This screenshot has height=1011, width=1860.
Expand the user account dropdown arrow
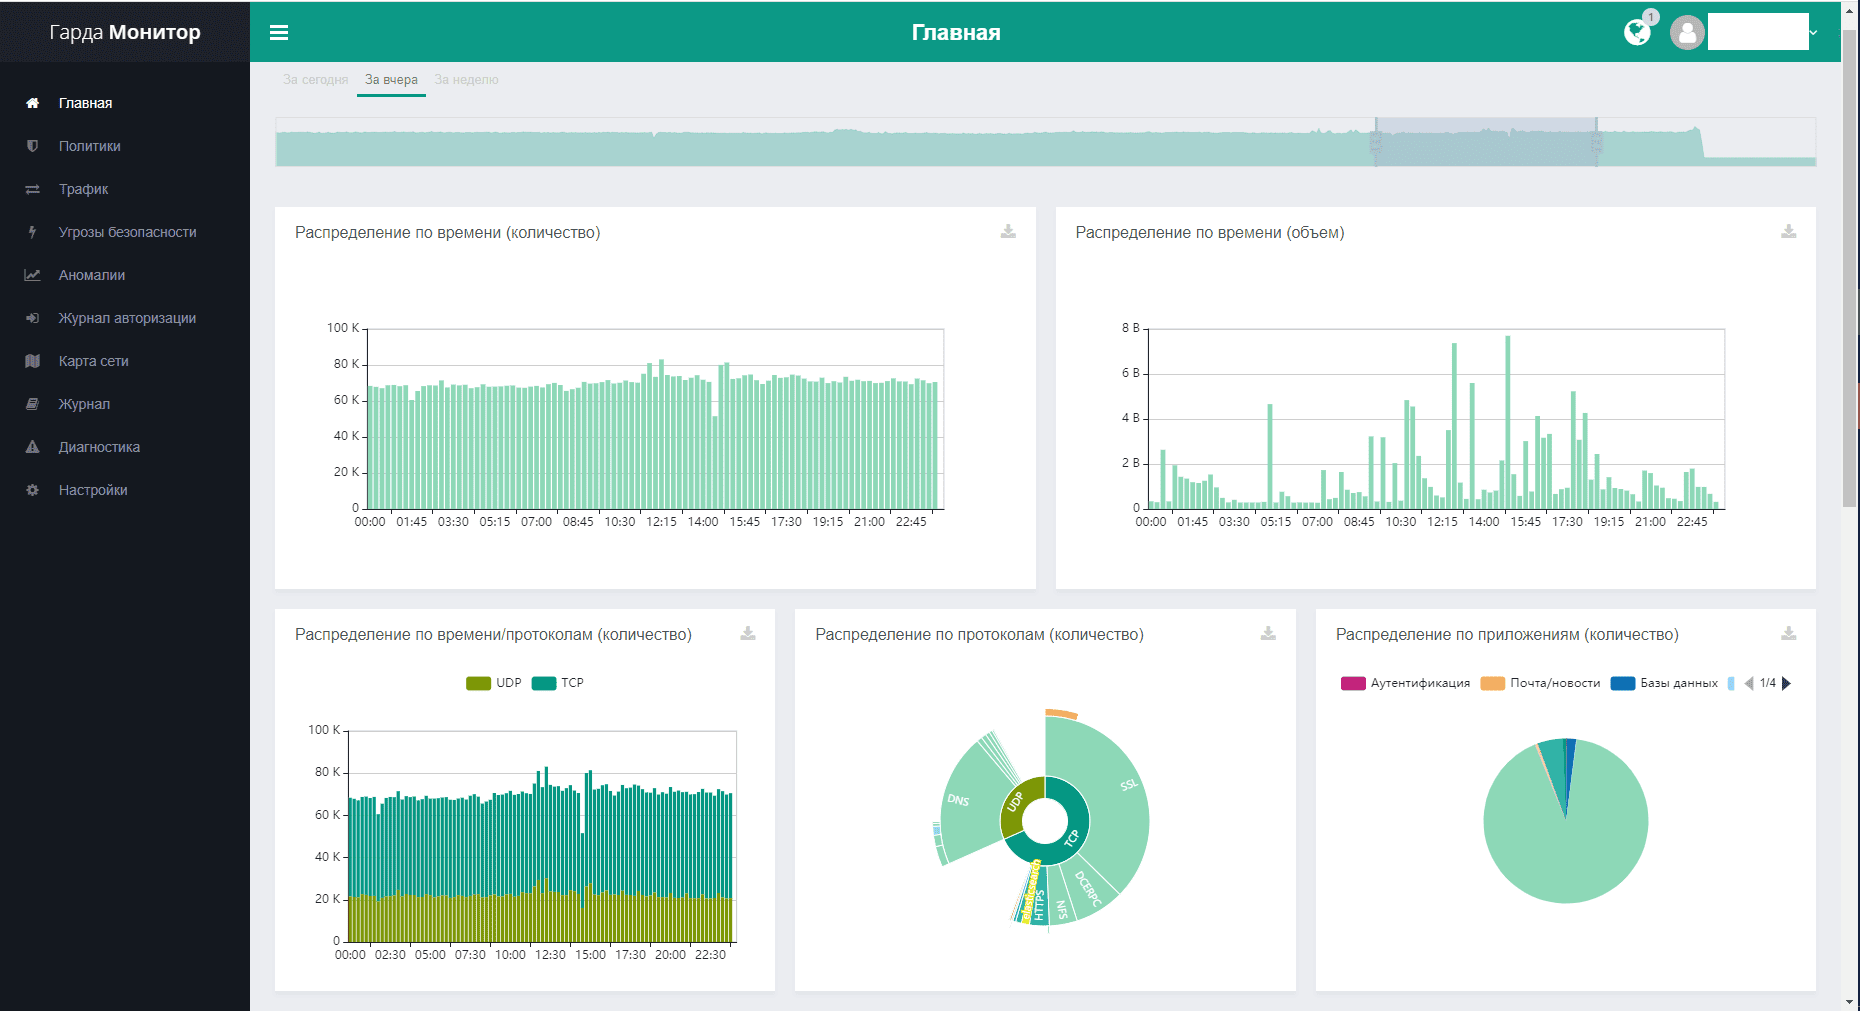click(x=1813, y=33)
